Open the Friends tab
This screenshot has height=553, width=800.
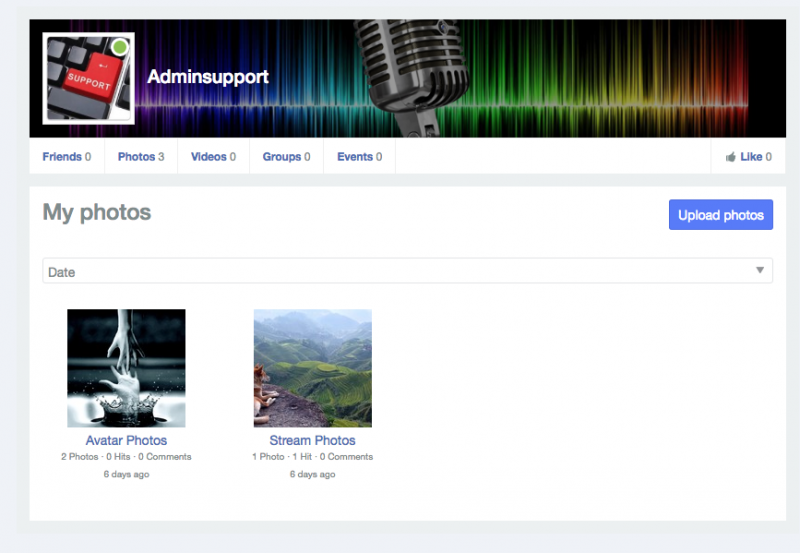tap(67, 157)
